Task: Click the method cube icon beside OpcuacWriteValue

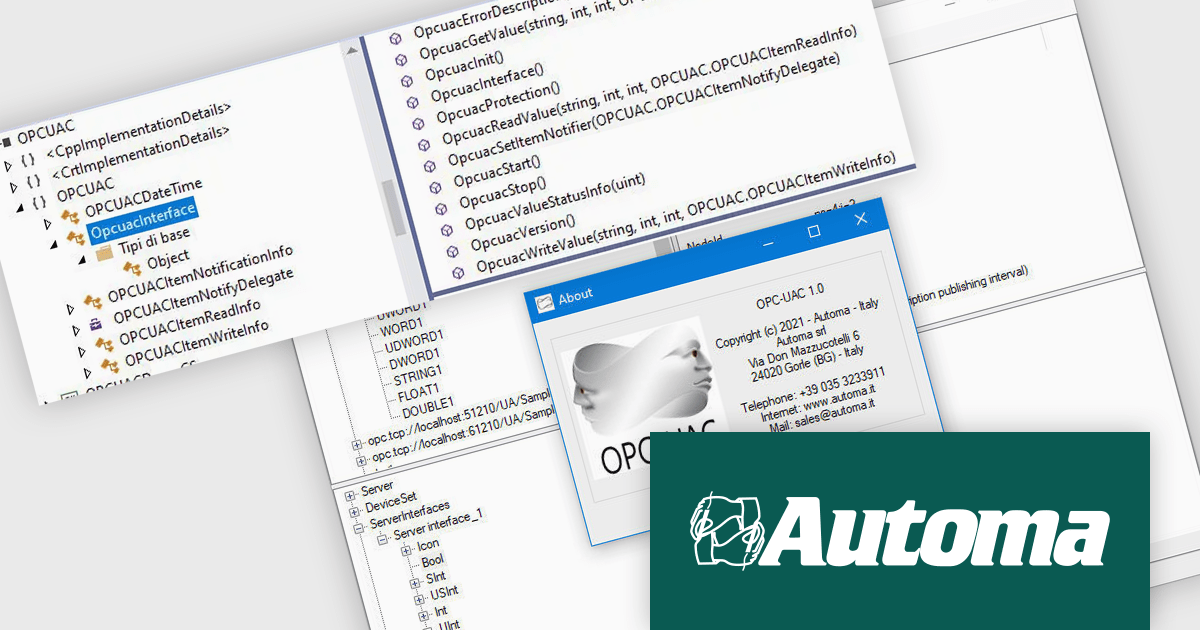Action: point(456,271)
